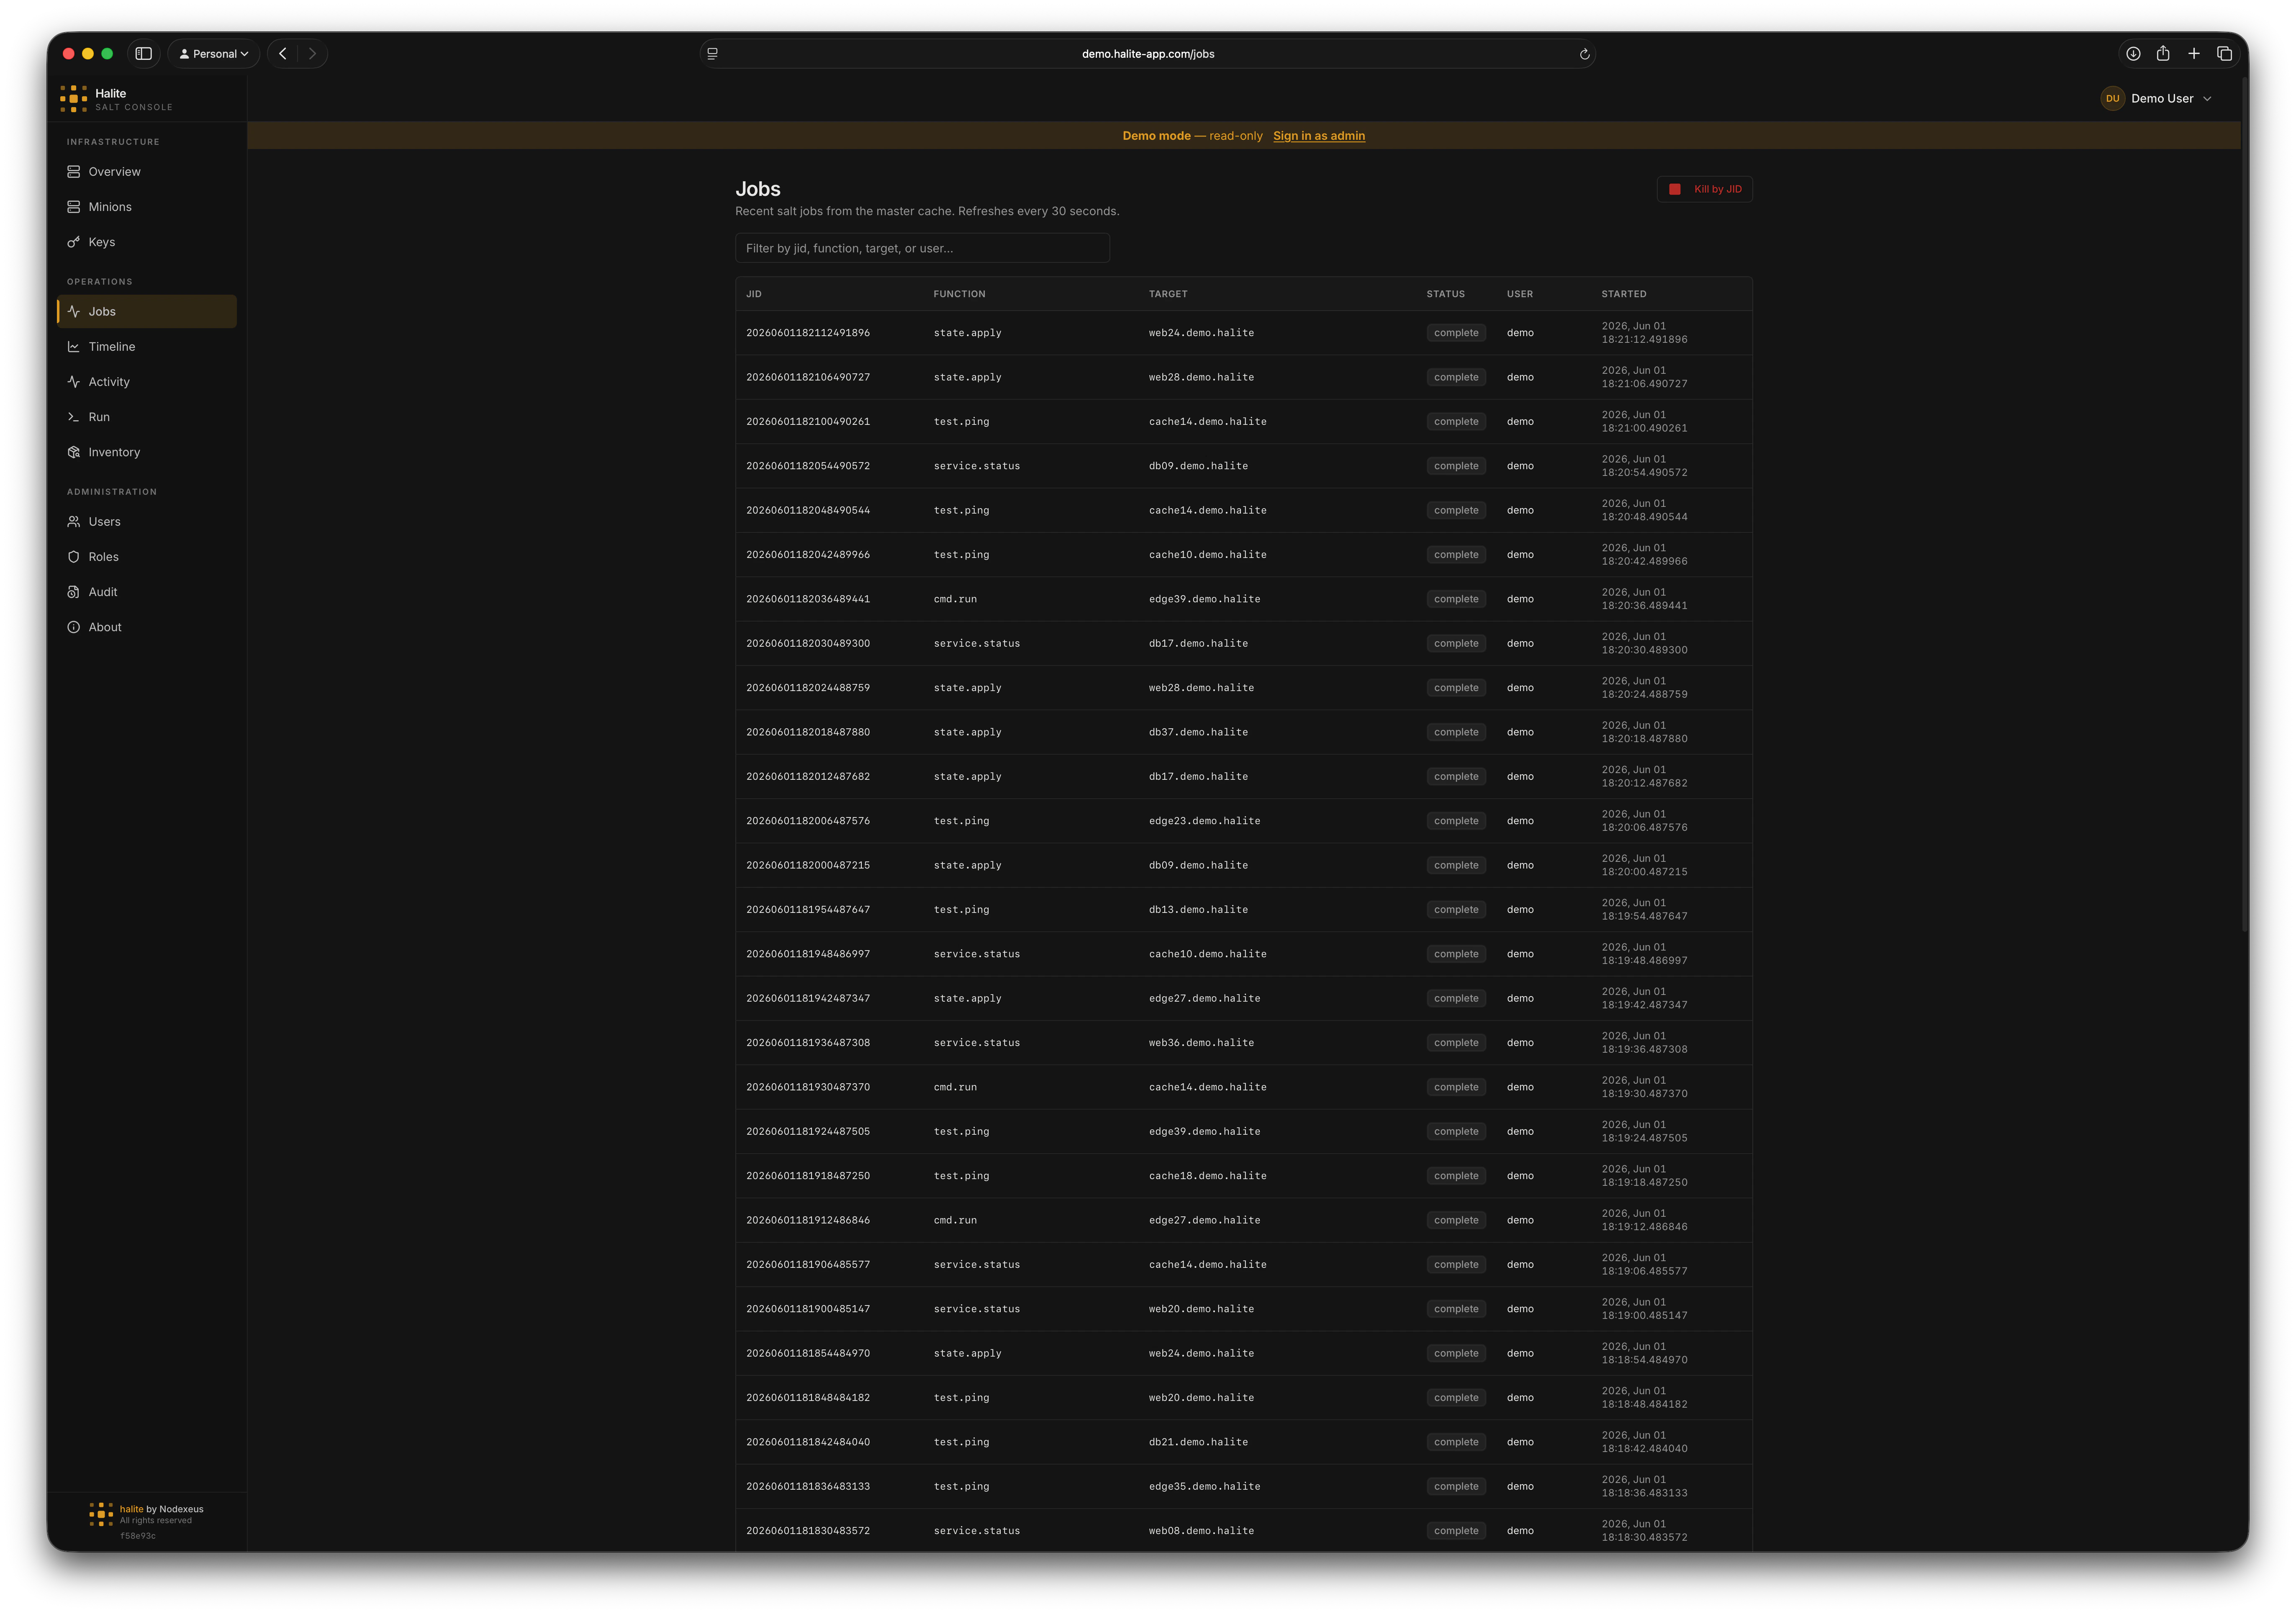Open Audit in the sidebar
The width and height of the screenshot is (2296, 1614).
tap(147, 592)
